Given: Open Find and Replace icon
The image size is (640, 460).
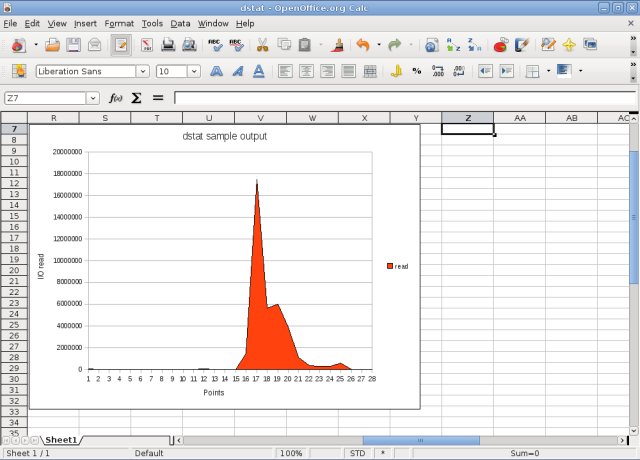Looking at the screenshot, I should 548,44.
